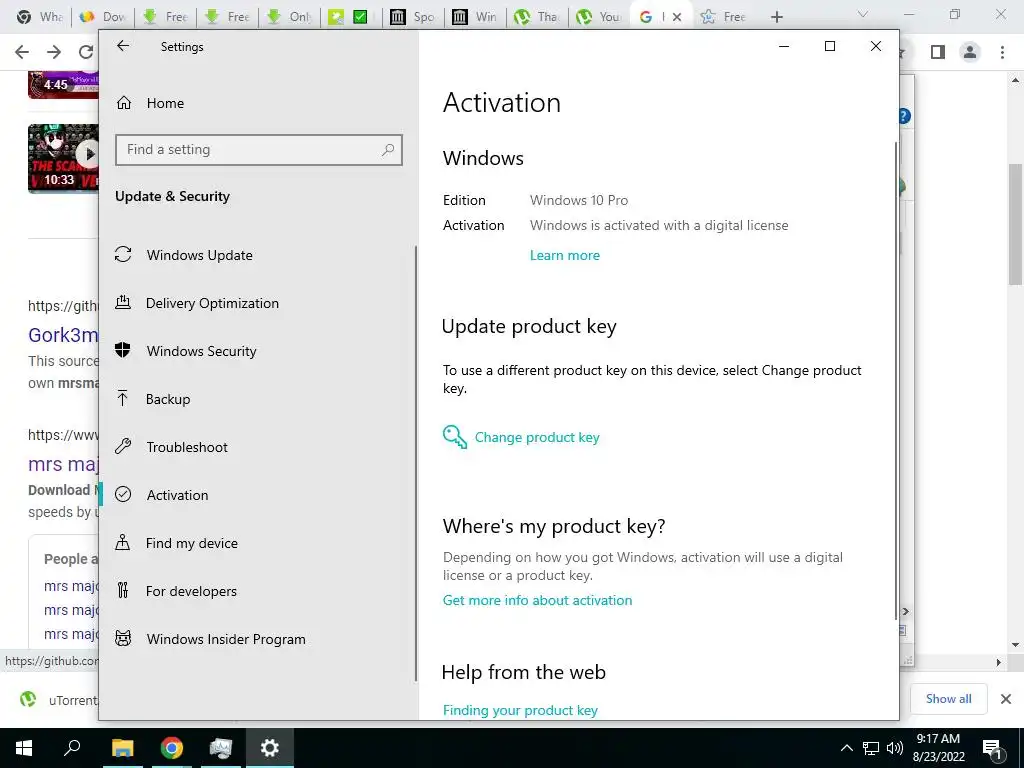
Task: Click the Settings content vertical scrollbar
Action: point(896,381)
